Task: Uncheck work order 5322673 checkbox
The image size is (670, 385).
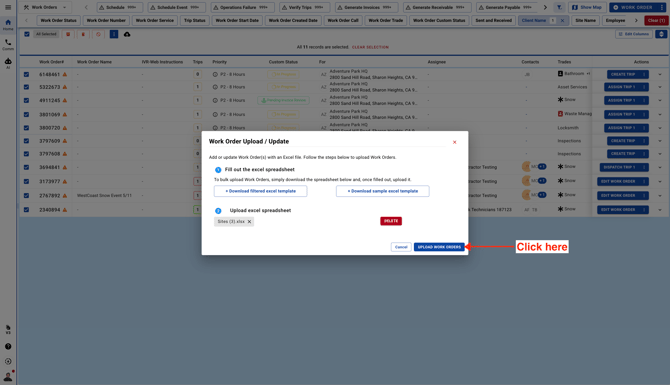Action: coord(26,87)
